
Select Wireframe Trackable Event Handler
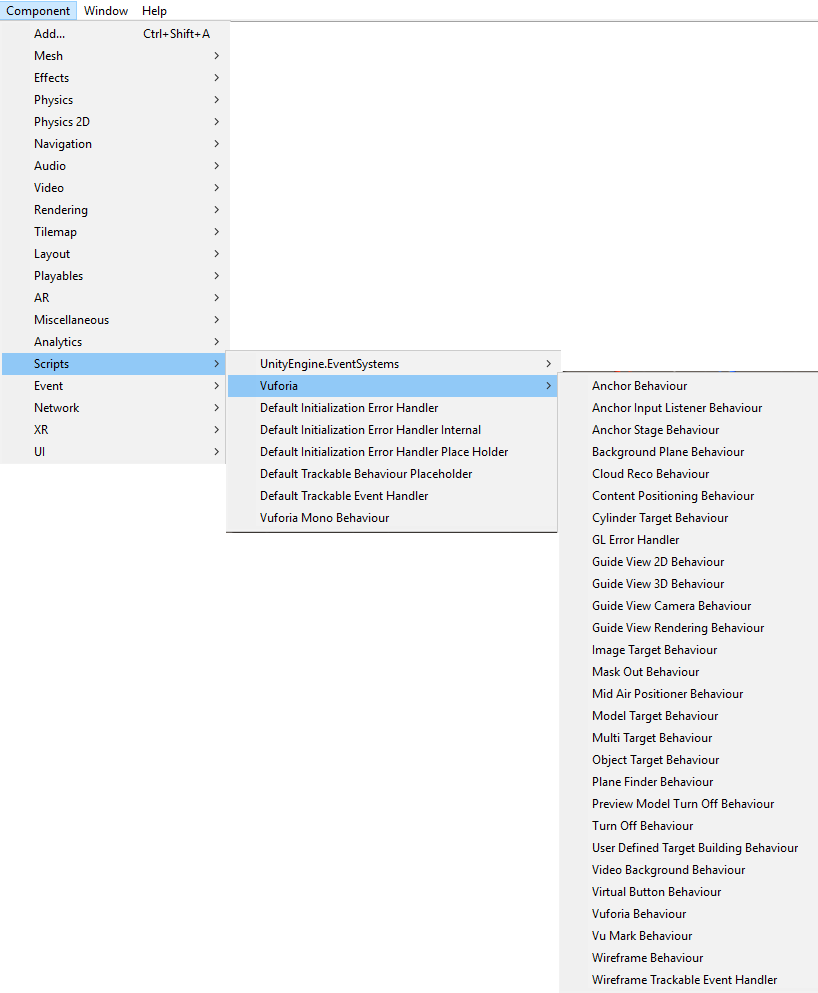(x=689, y=980)
